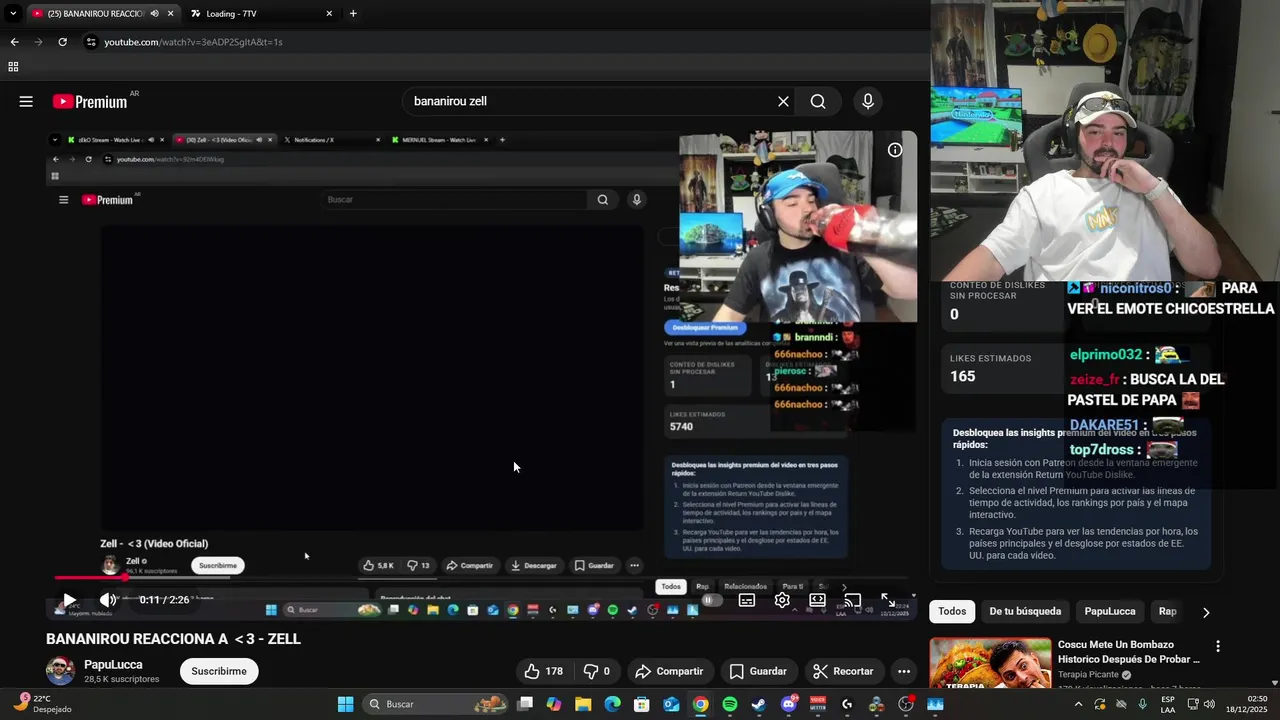Image resolution: width=1280 pixels, height=720 pixels.
Task: Open File Explorer from taskbar
Action: [583, 704]
